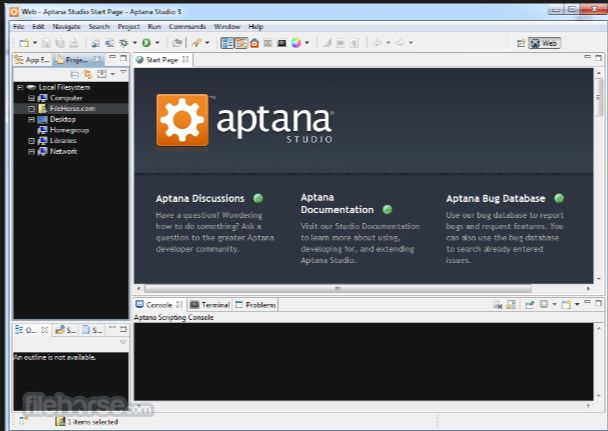Open the Window menu
The height and width of the screenshot is (431, 608).
[x=227, y=26]
